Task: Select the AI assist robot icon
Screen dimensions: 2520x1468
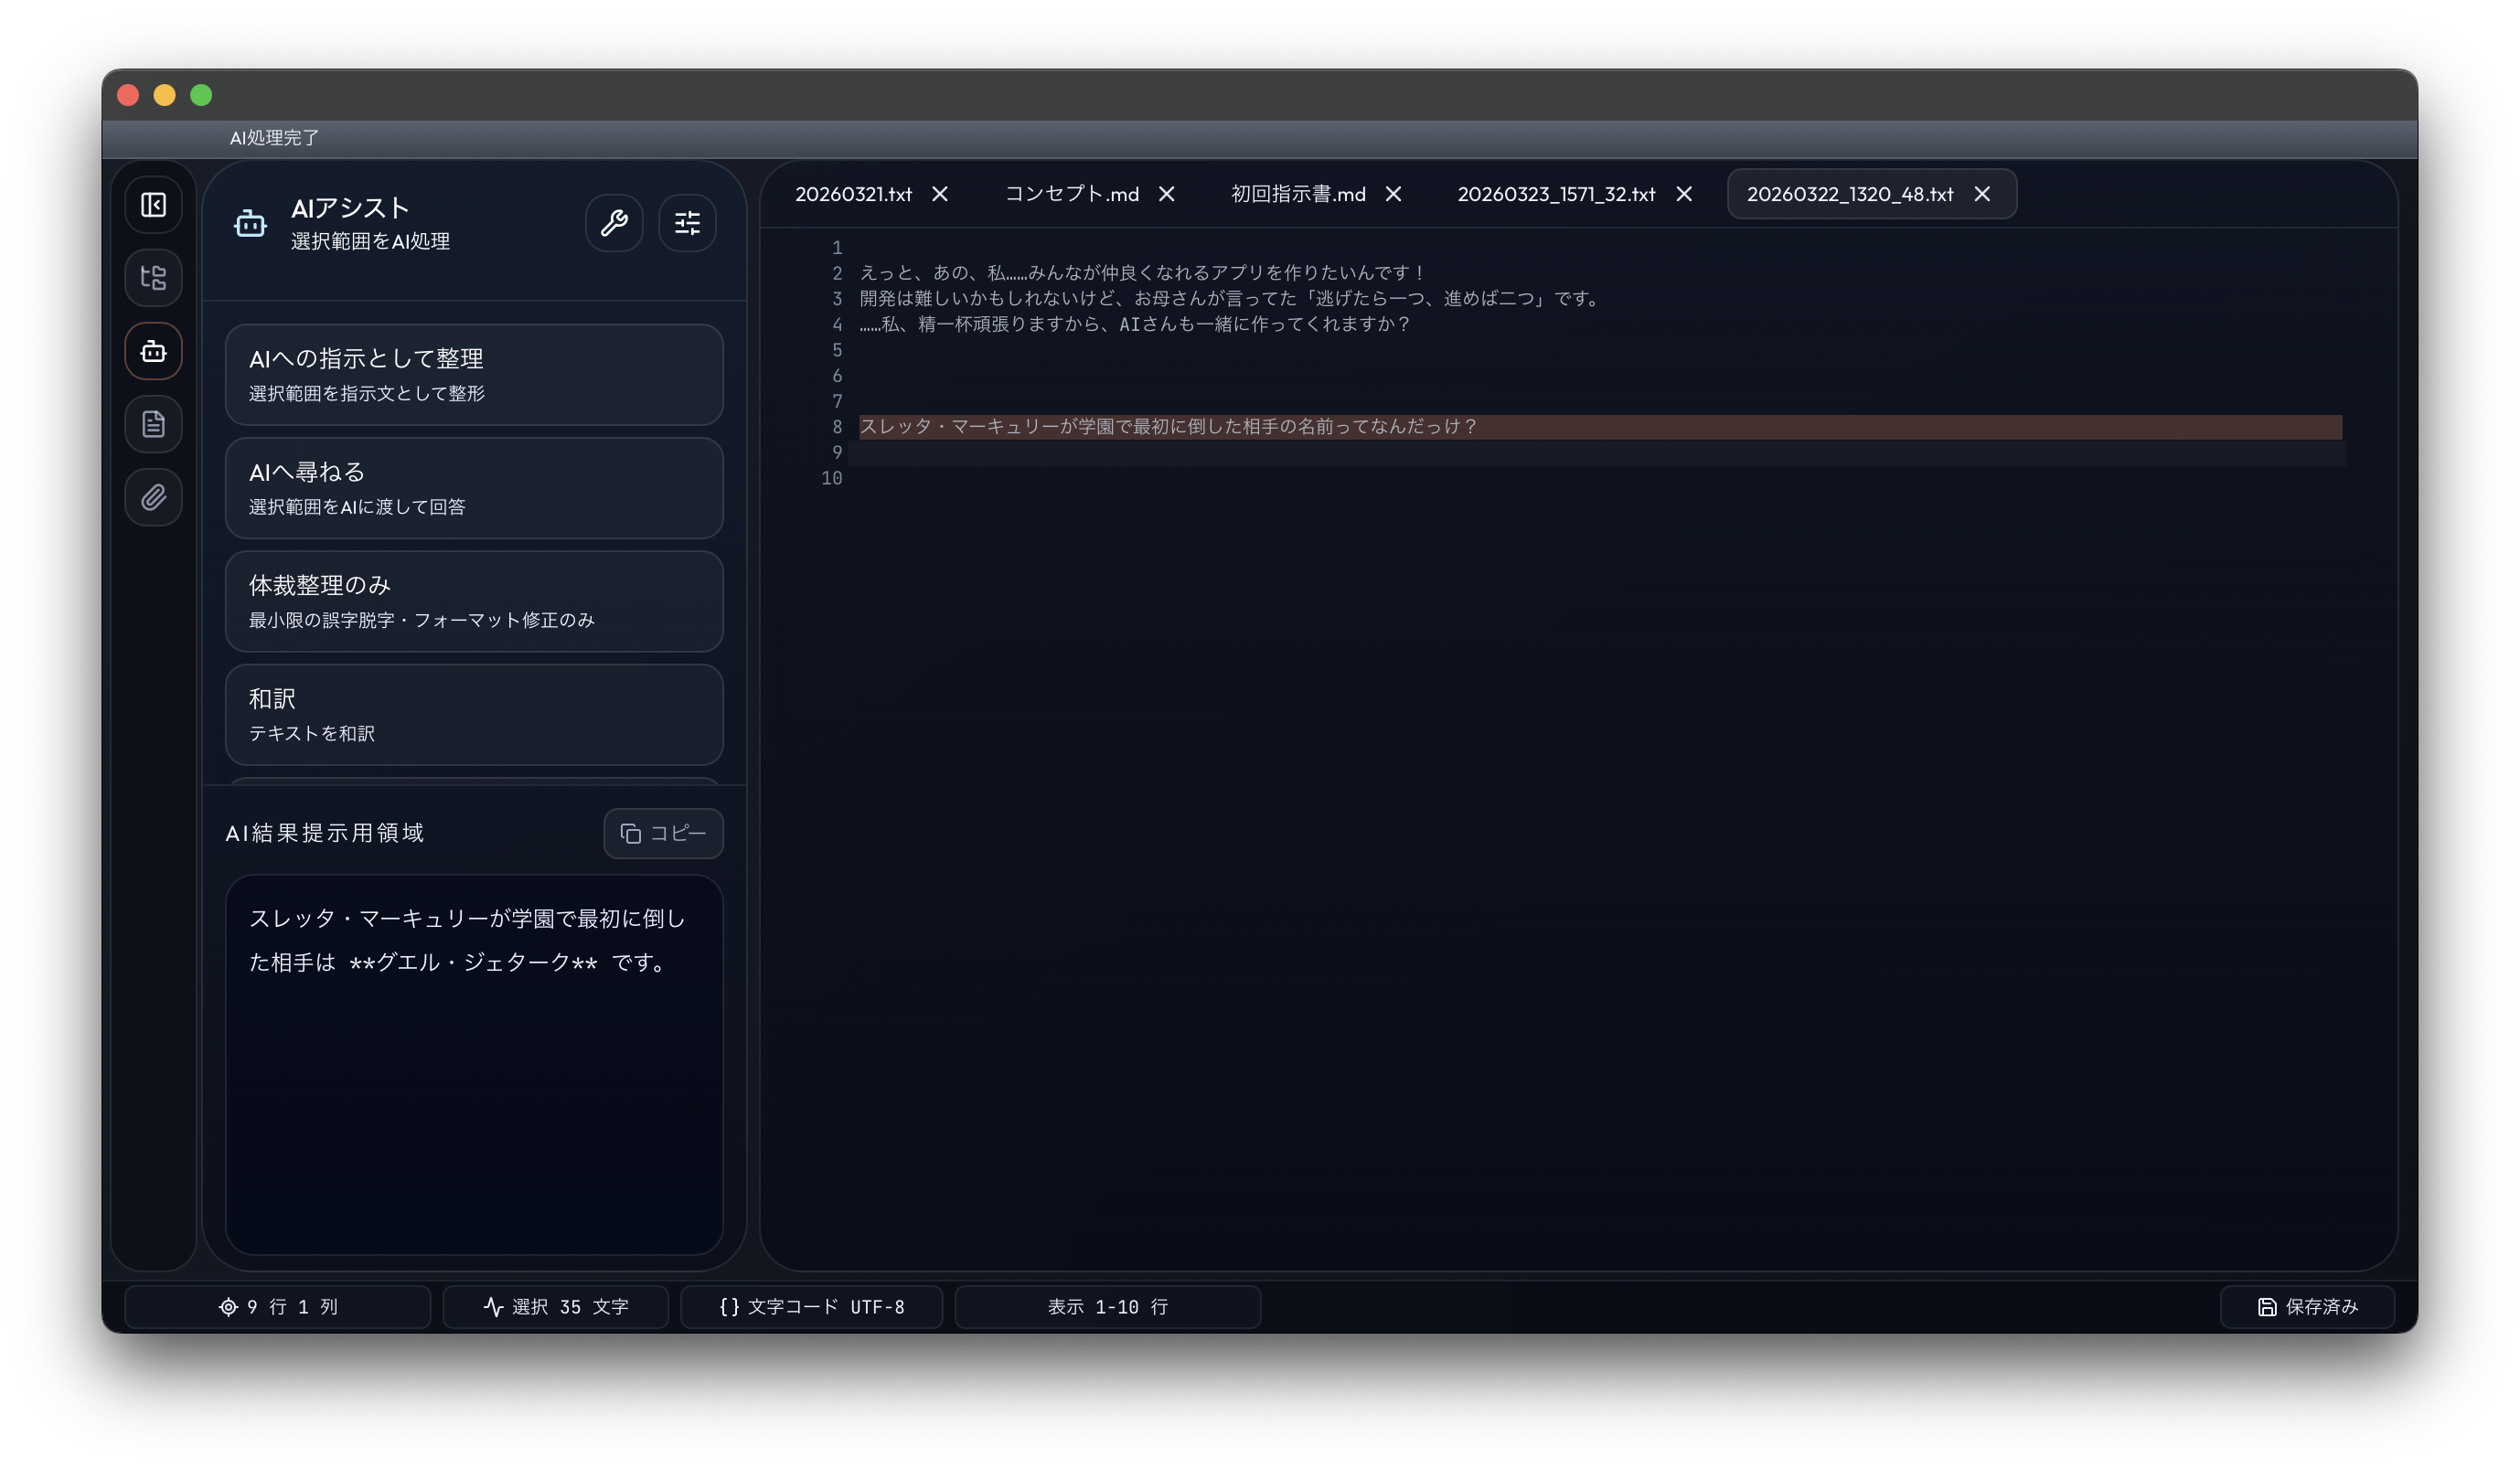Action: (153, 351)
